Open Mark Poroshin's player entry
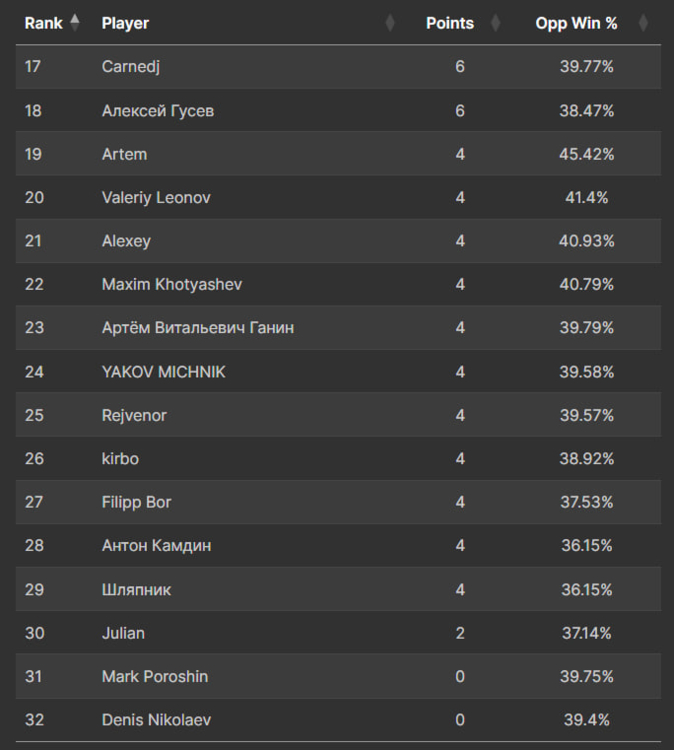 click(155, 677)
